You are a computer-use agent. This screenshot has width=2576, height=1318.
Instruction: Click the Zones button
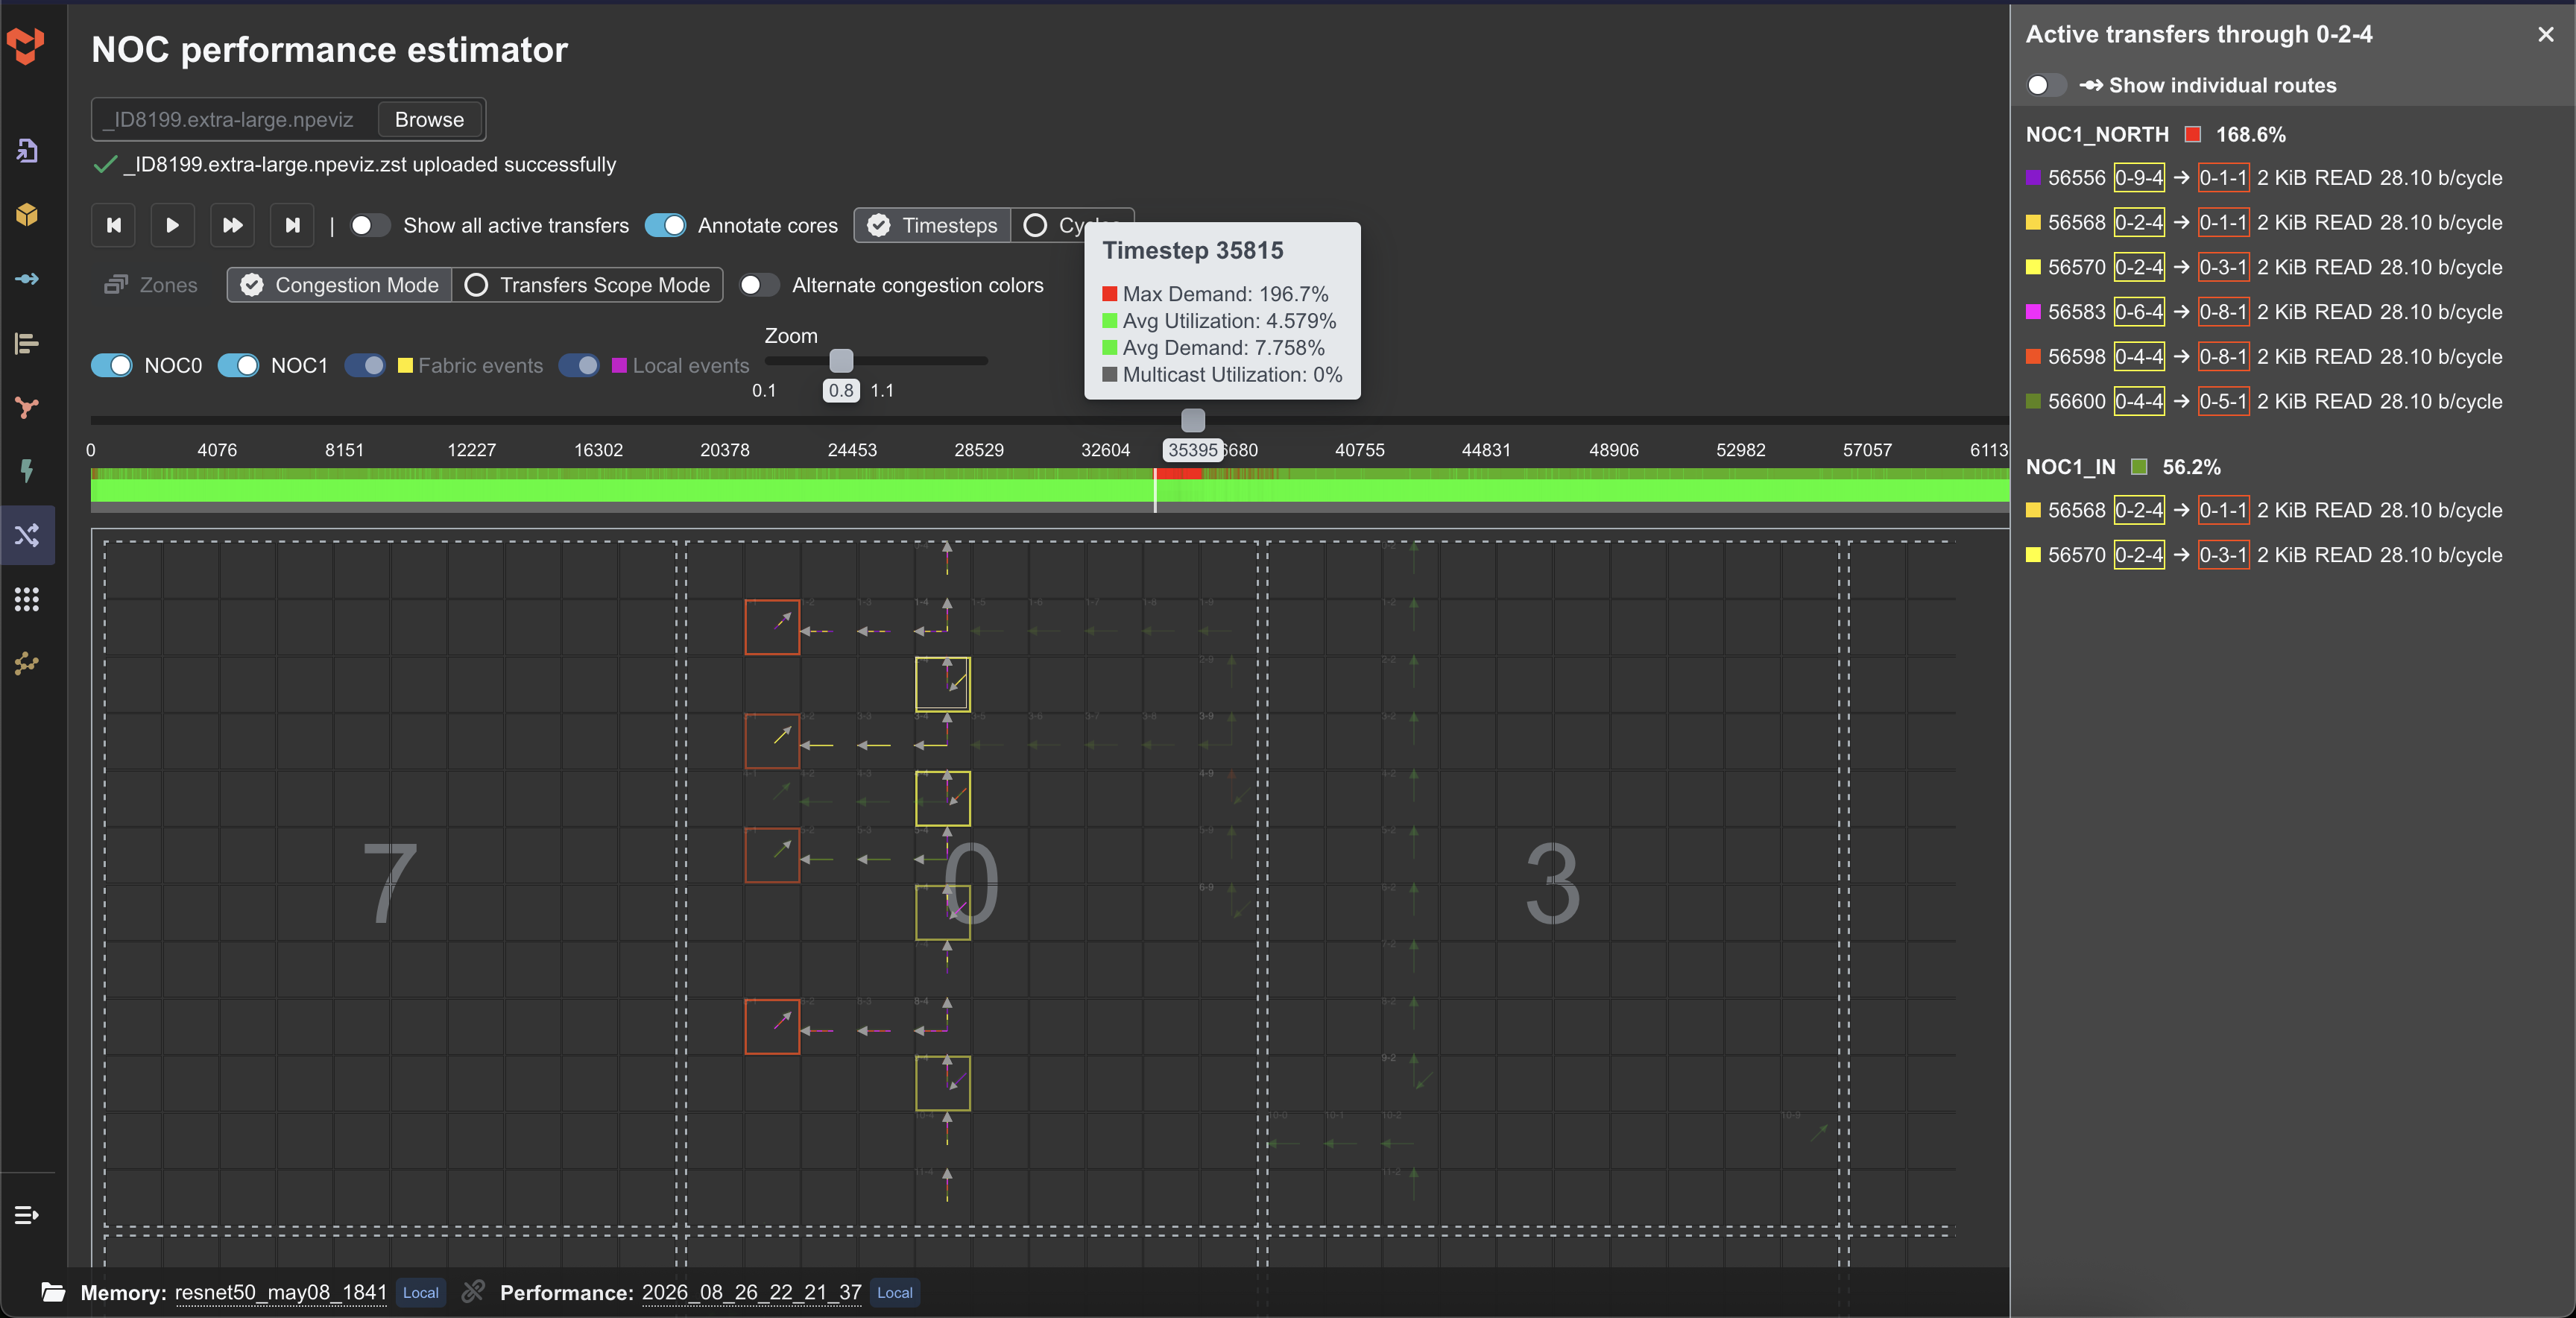click(151, 285)
